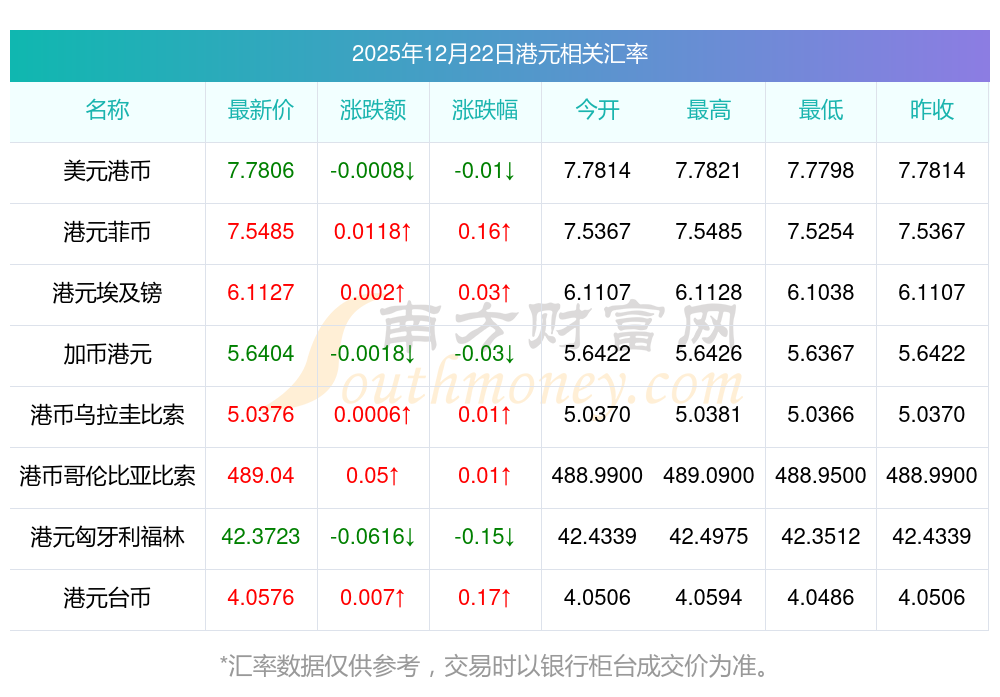Select the 港元菲币 row name
The image size is (1000, 697).
(x=107, y=232)
